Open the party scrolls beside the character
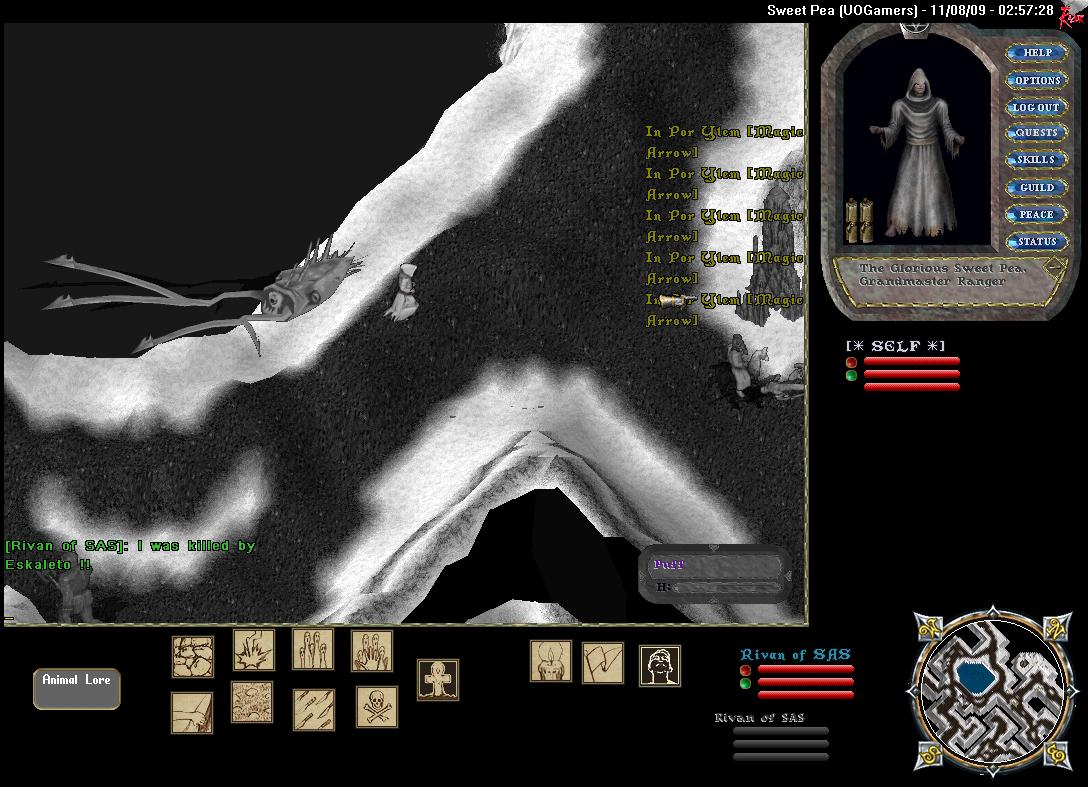Viewport: 1088px width, 787px height. 859,220
